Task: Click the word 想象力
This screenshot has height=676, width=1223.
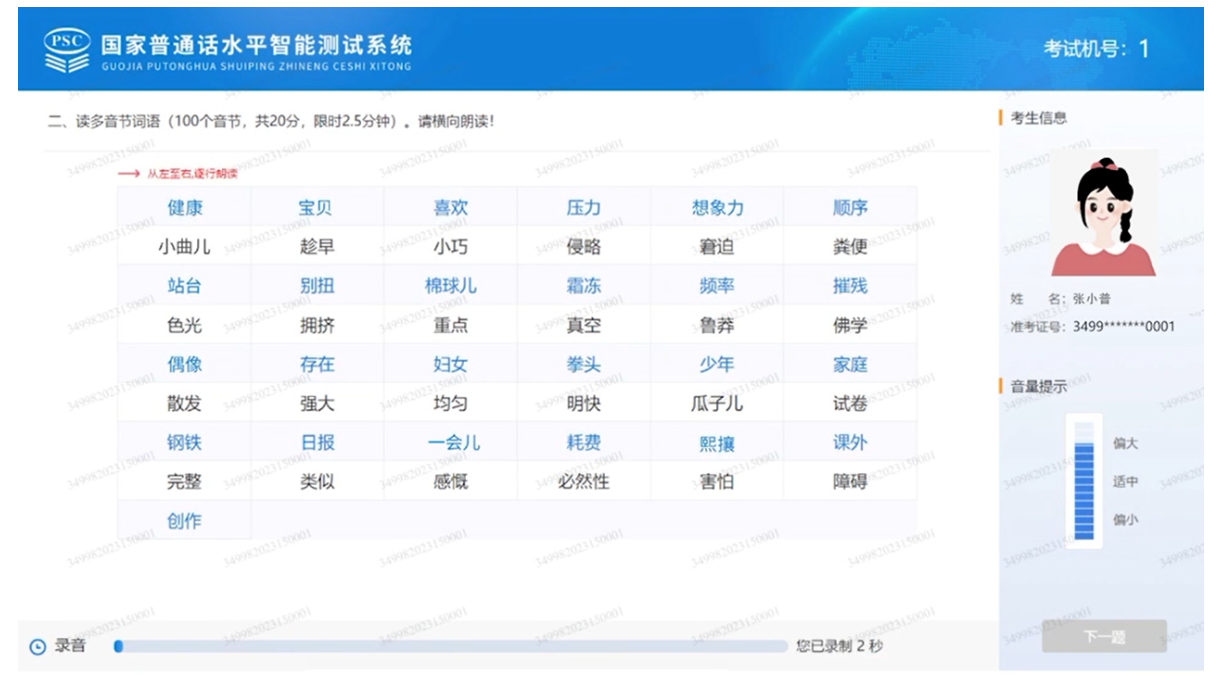Action: pos(717,208)
